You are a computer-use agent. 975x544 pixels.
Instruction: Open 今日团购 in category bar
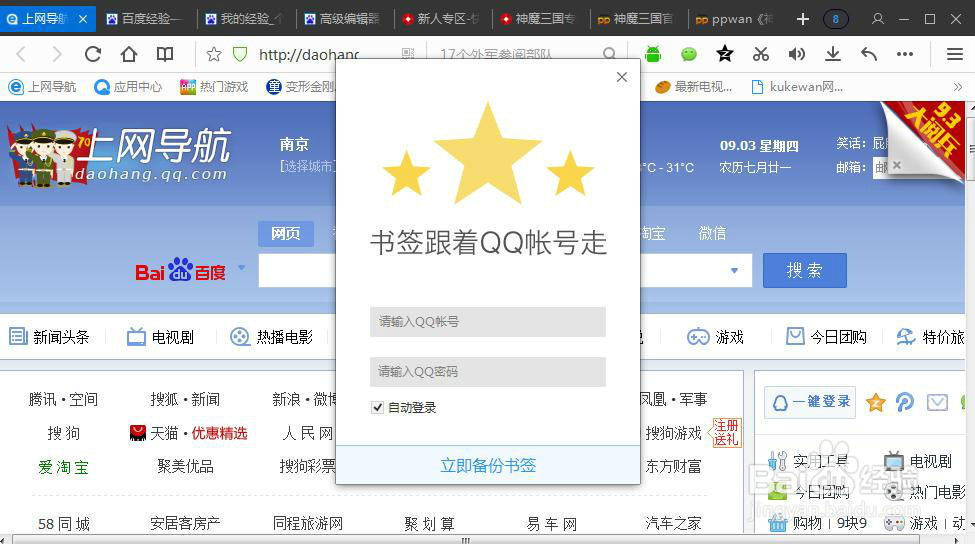pyautogui.click(x=826, y=337)
